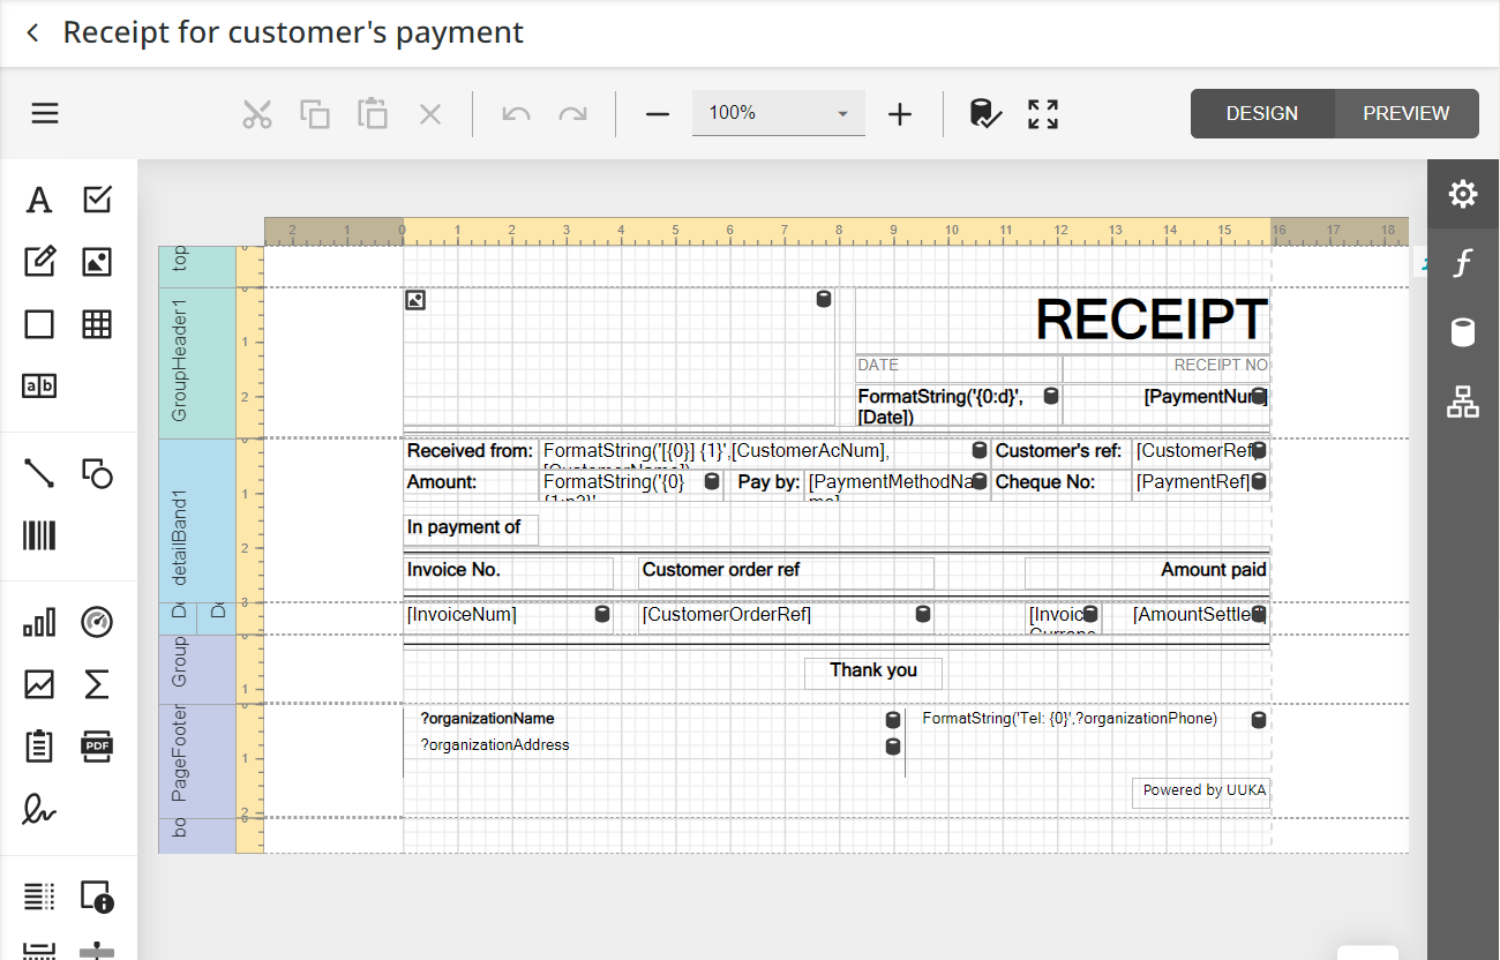This screenshot has width=1500, height=960.
Task: Select the Barcode tool
Action: [x=39, y=535]
